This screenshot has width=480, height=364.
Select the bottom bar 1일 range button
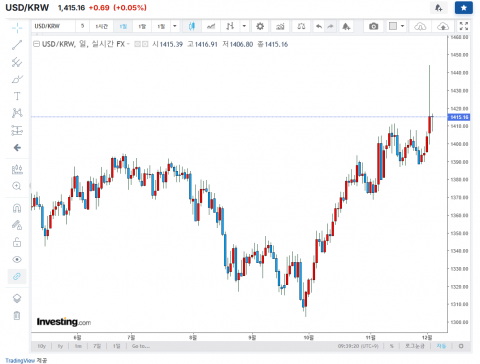(116, 346)
